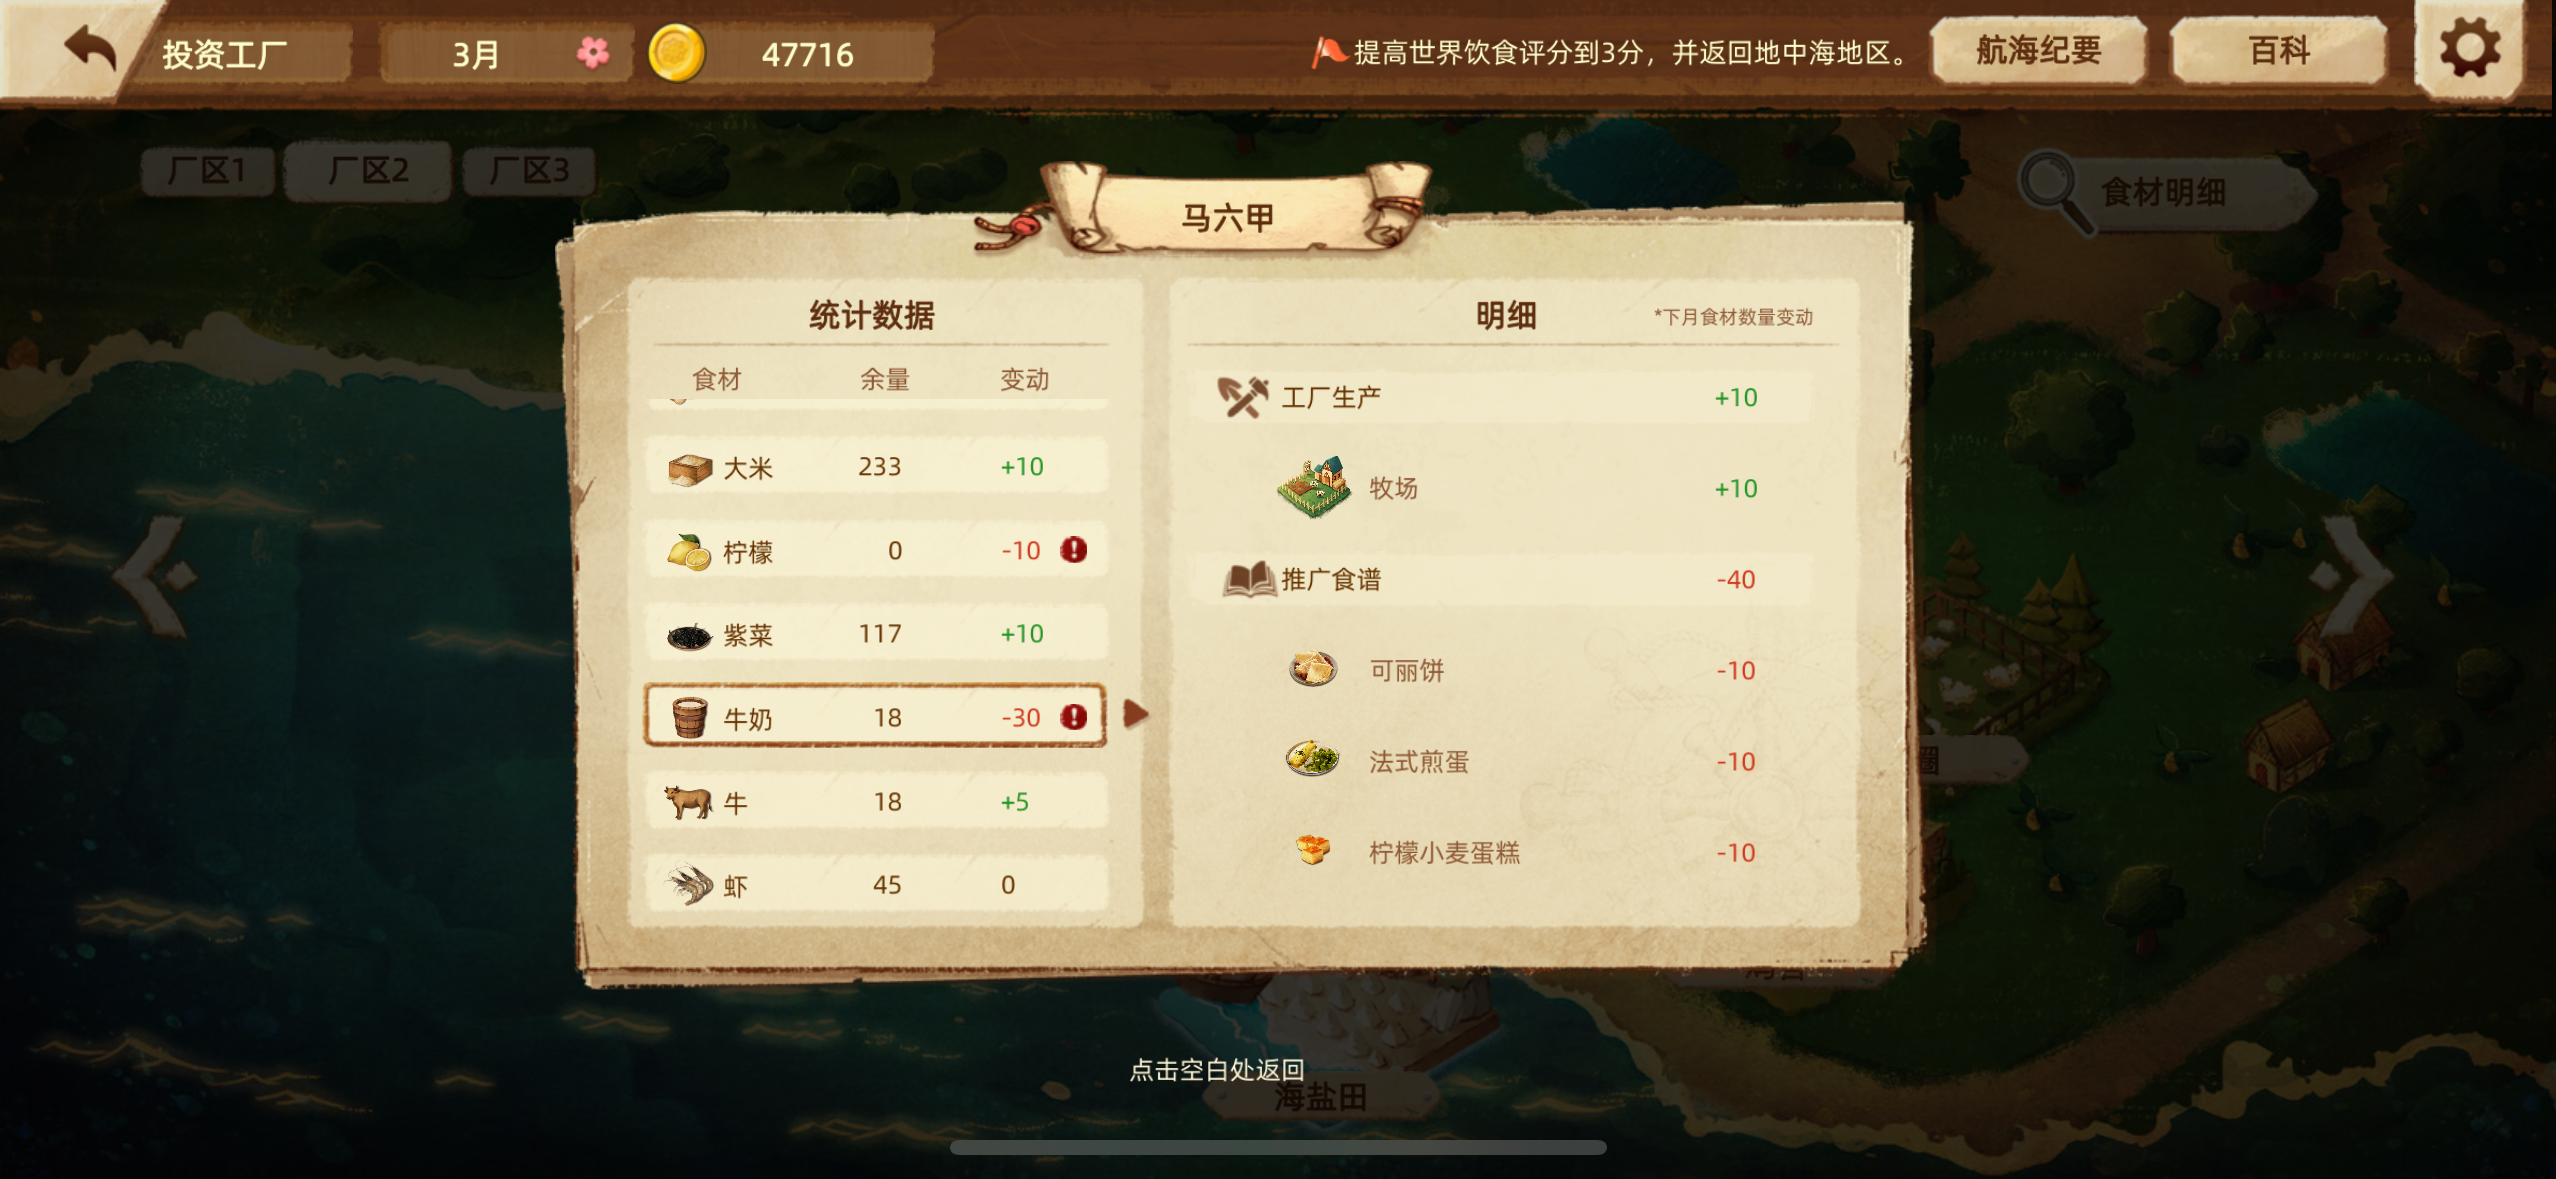The image size is (2556, 1179).
Task: Click the red warning icon on 牛奶 row
Action: pyautogui.click(x=1074, y=717)
